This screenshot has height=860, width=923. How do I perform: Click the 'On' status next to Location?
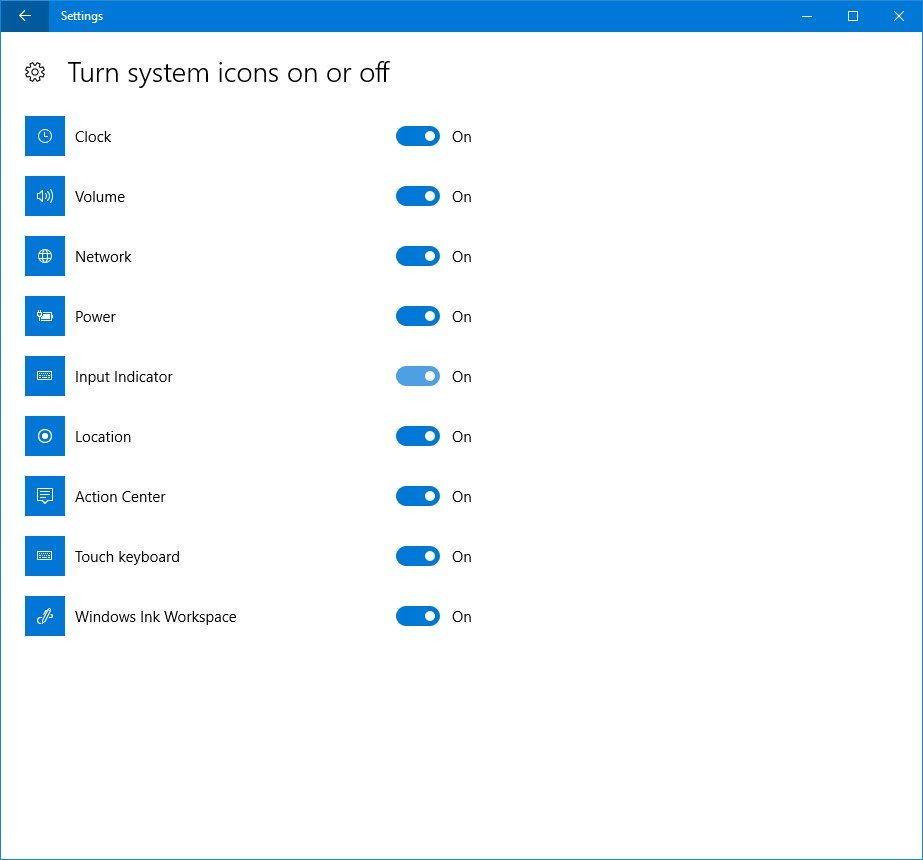click(x=462, y=437)
